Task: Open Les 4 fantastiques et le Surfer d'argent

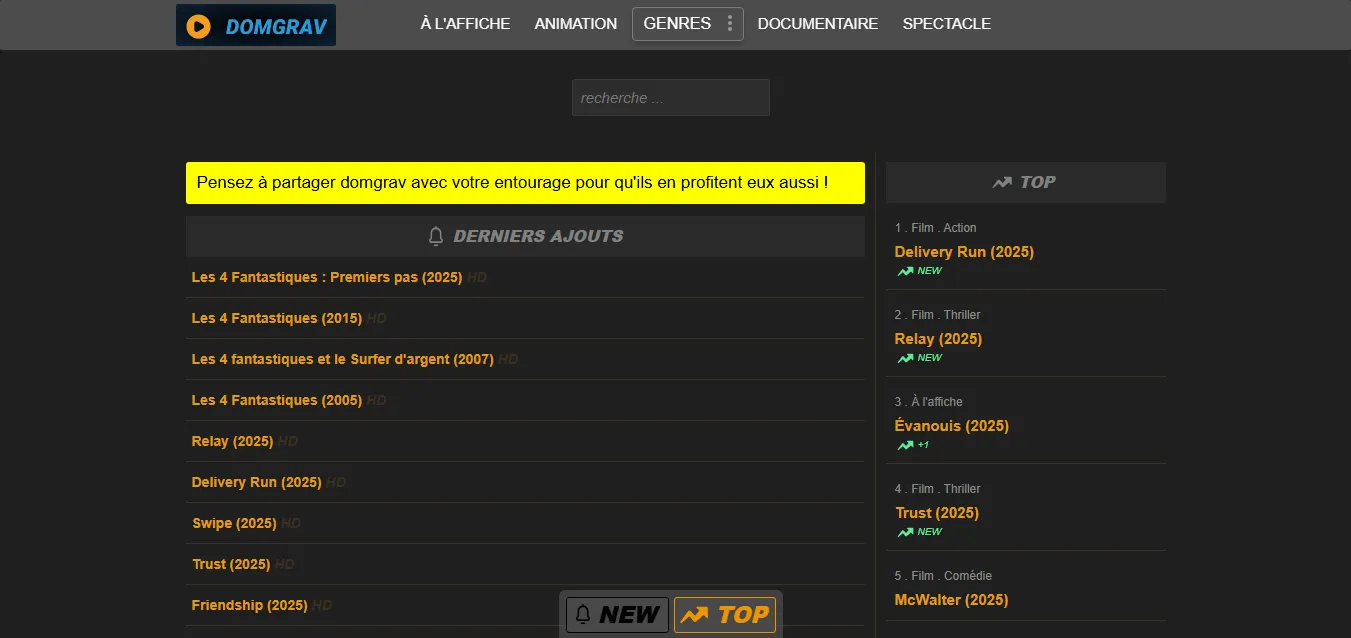Action: (x=342, y=359)
